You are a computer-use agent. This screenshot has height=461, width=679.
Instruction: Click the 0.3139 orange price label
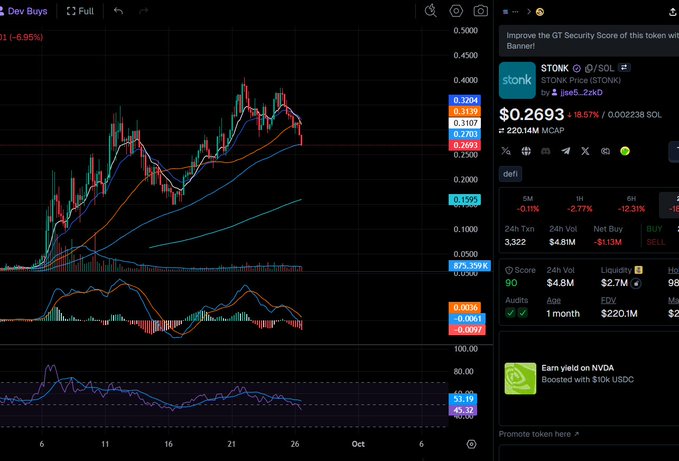point(465,112)
